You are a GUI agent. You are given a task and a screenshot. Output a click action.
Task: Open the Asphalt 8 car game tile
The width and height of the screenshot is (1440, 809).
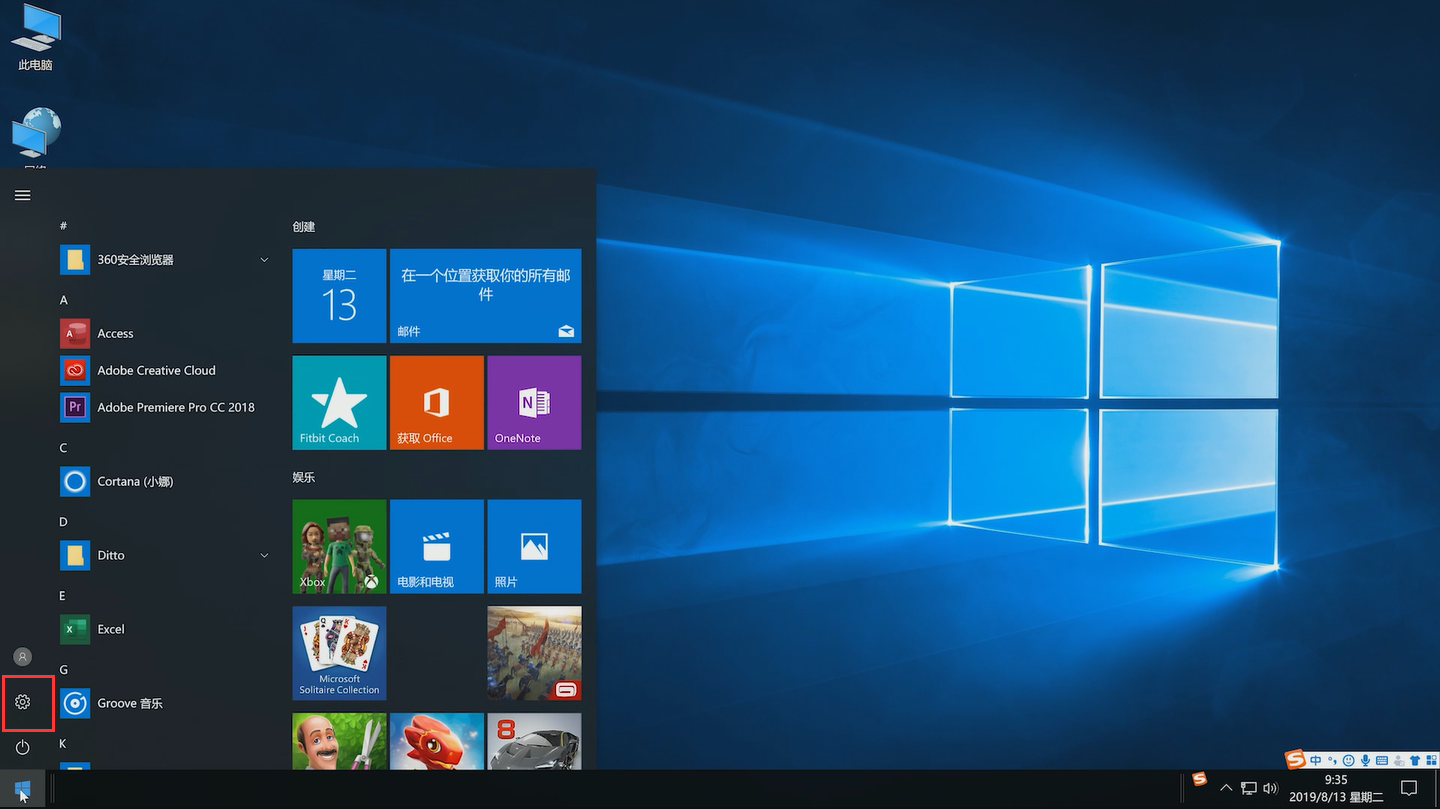click(534, 741)
